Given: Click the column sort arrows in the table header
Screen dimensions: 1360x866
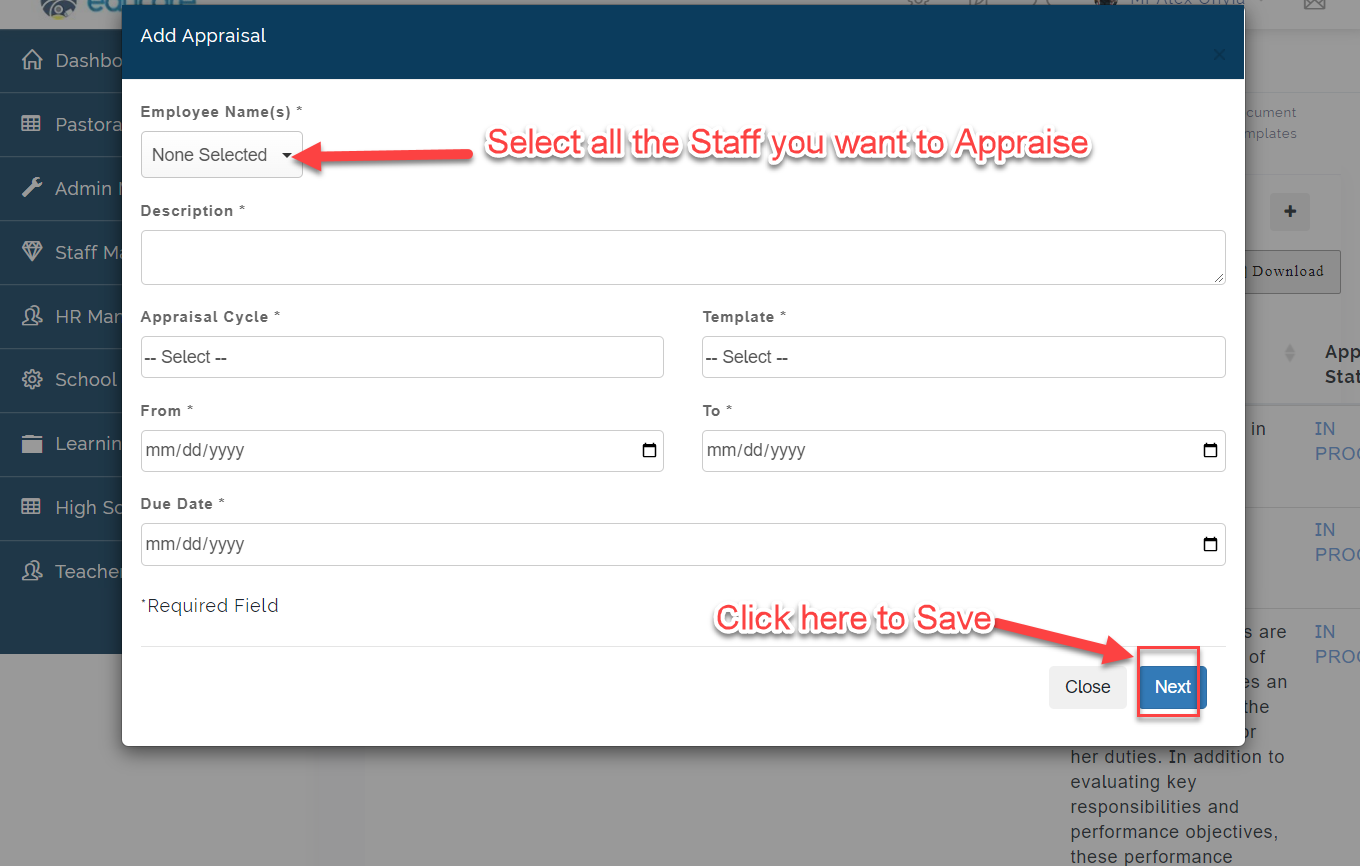Looking at the screenshot, I should pos(1289,353).
